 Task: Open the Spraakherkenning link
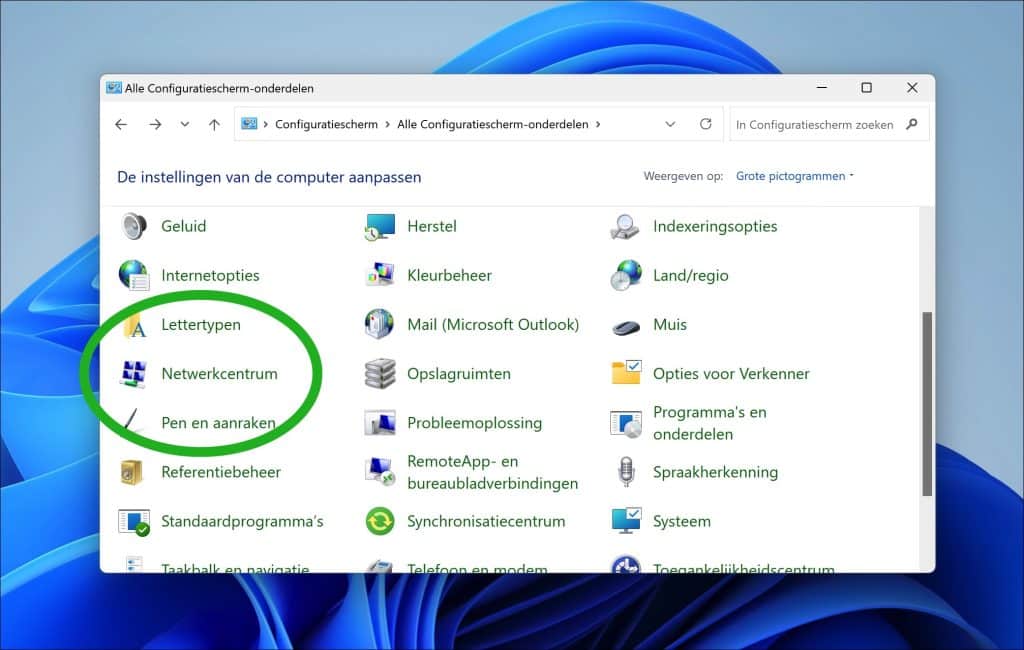716,472
